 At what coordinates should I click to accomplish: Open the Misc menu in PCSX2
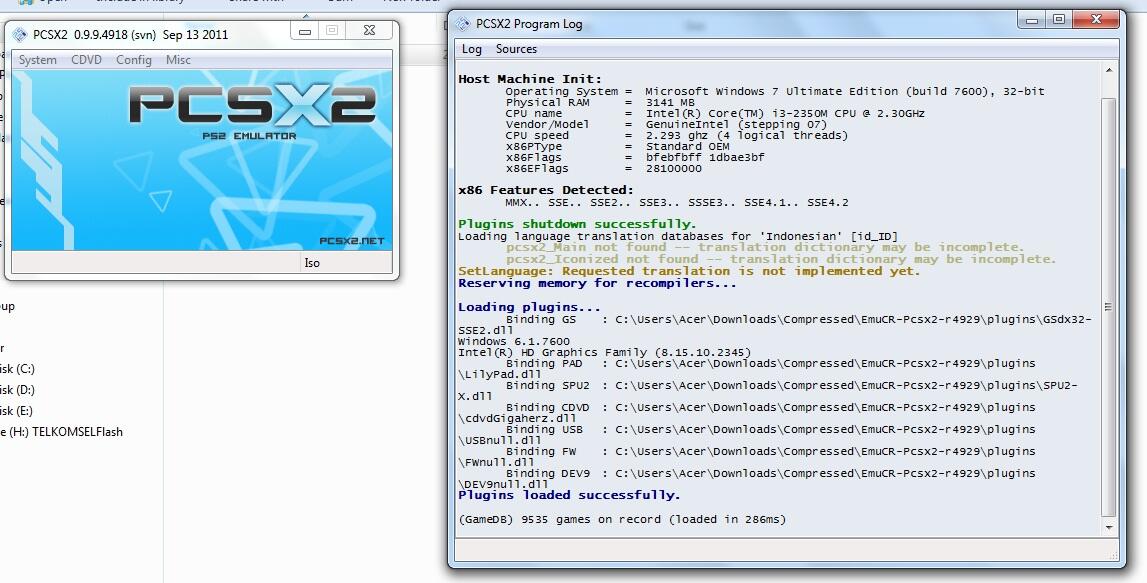178,60
